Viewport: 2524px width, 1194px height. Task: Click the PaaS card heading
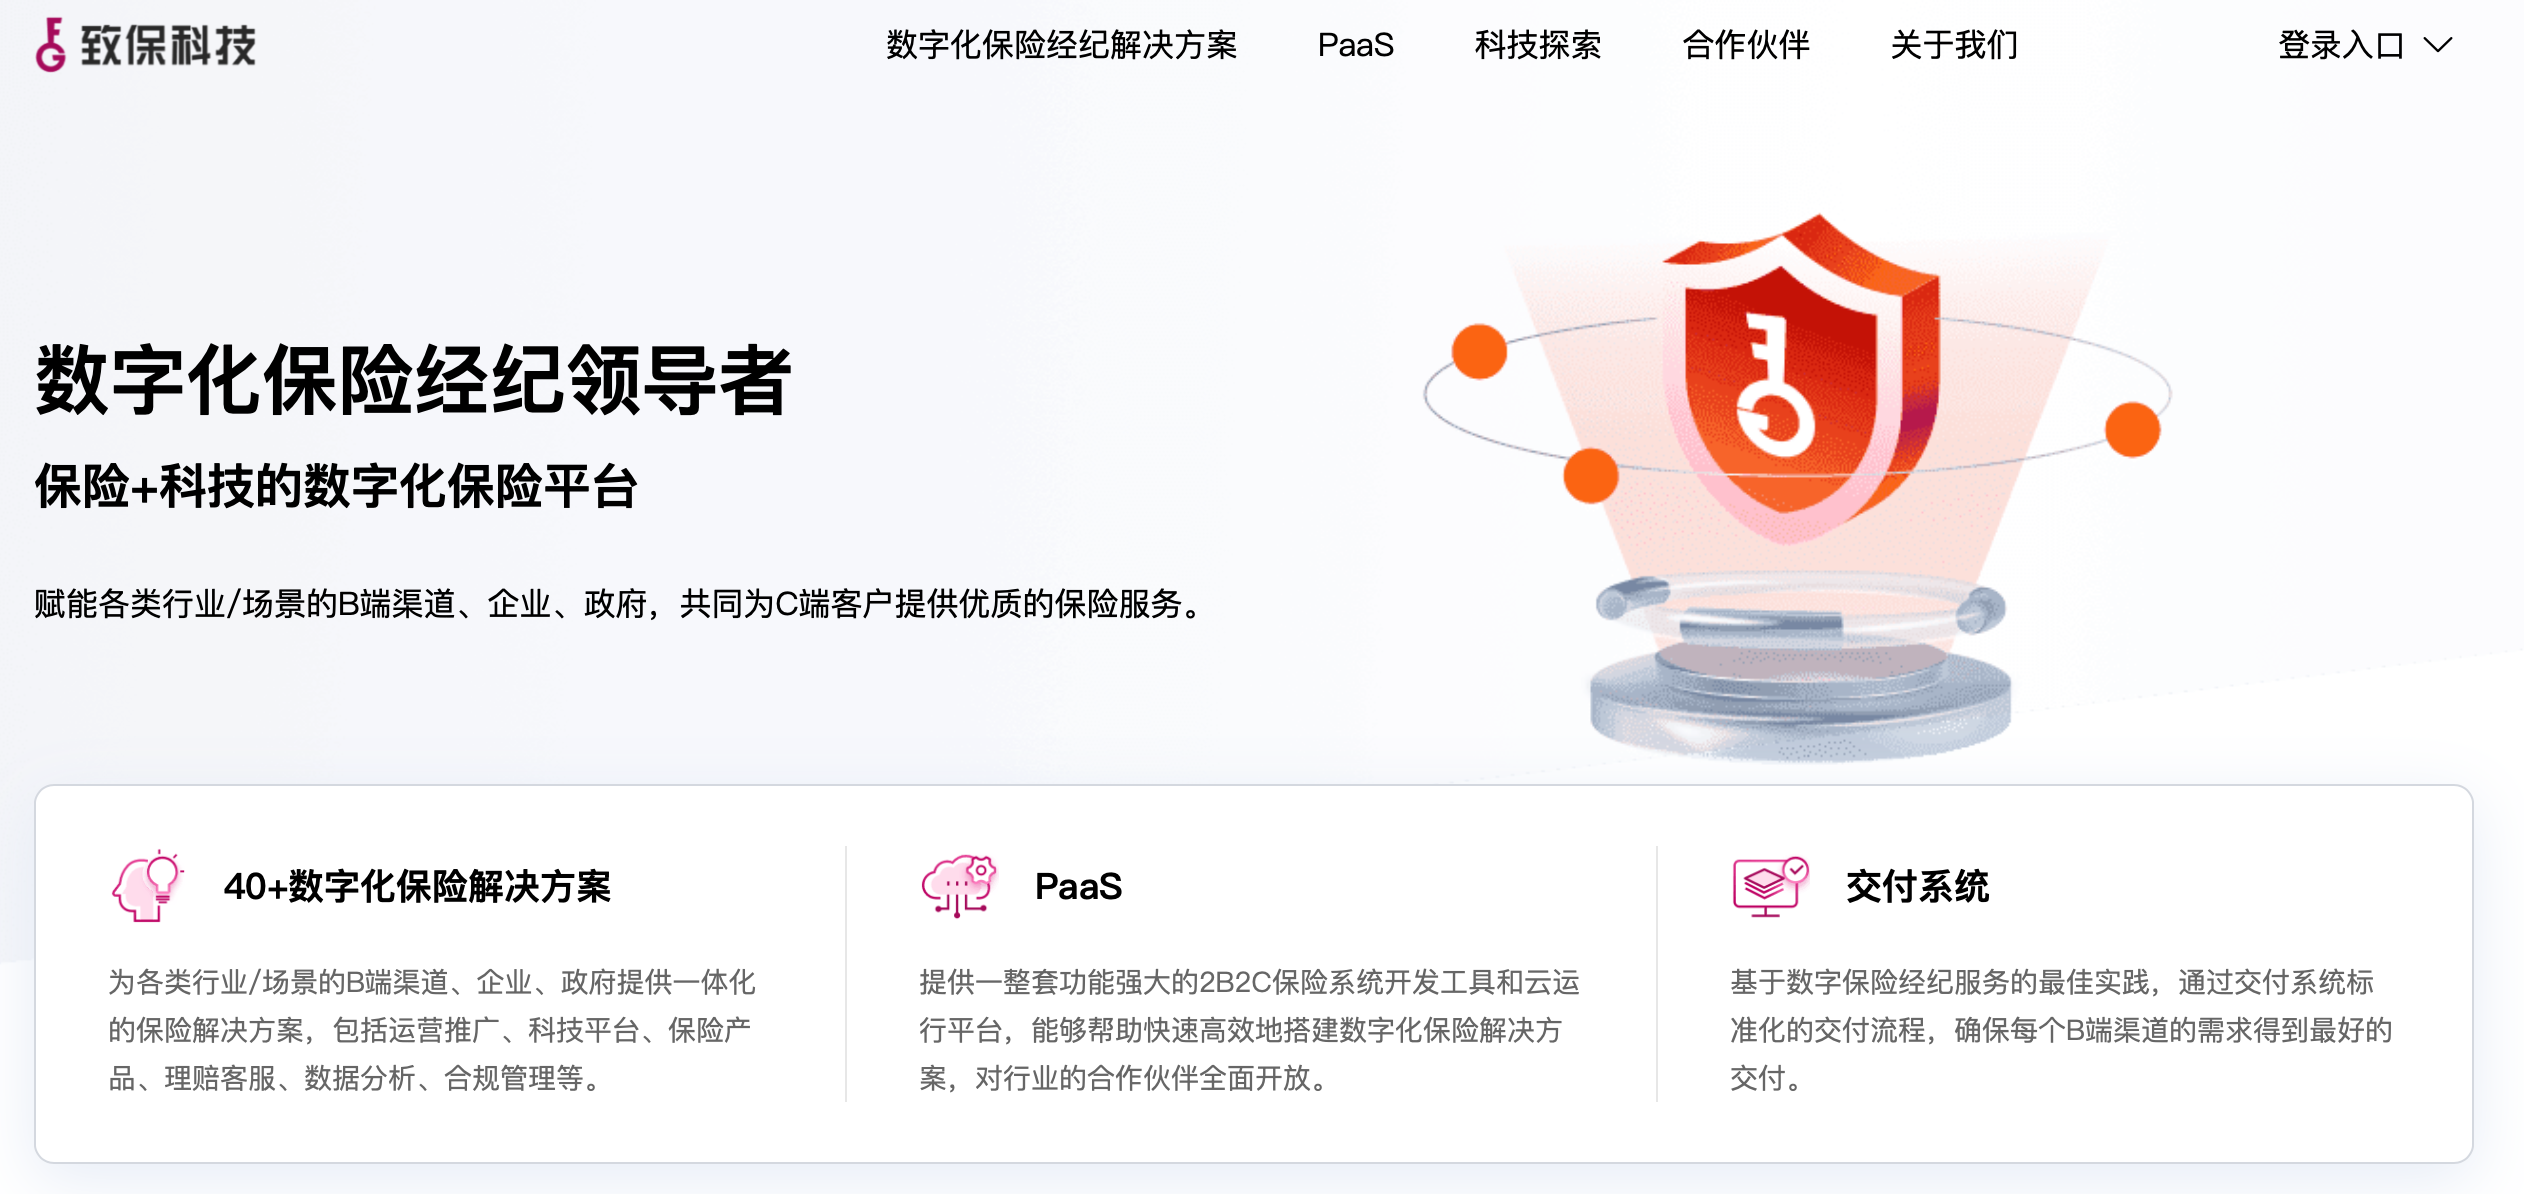[1078, 886]
